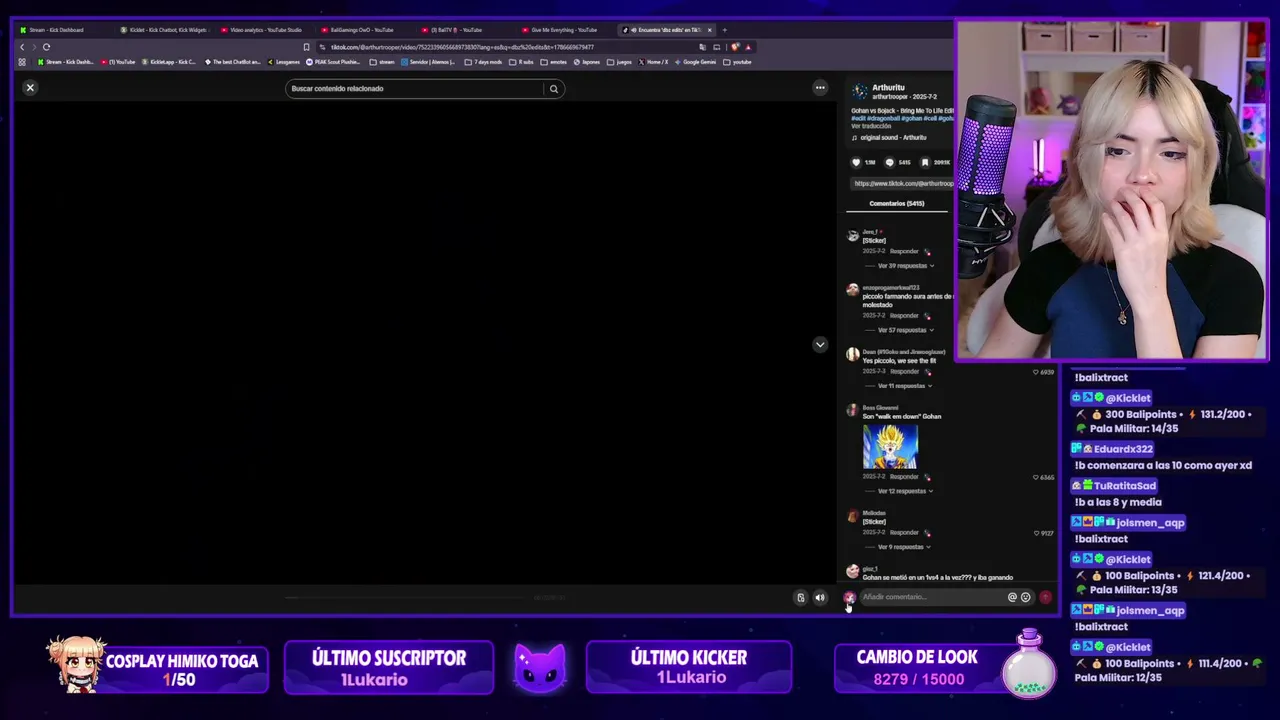Image resolution: width=1280 pixels, height=720 pixels.
Task: Open Google Gemini bookmark
Action: click(696, 62)
